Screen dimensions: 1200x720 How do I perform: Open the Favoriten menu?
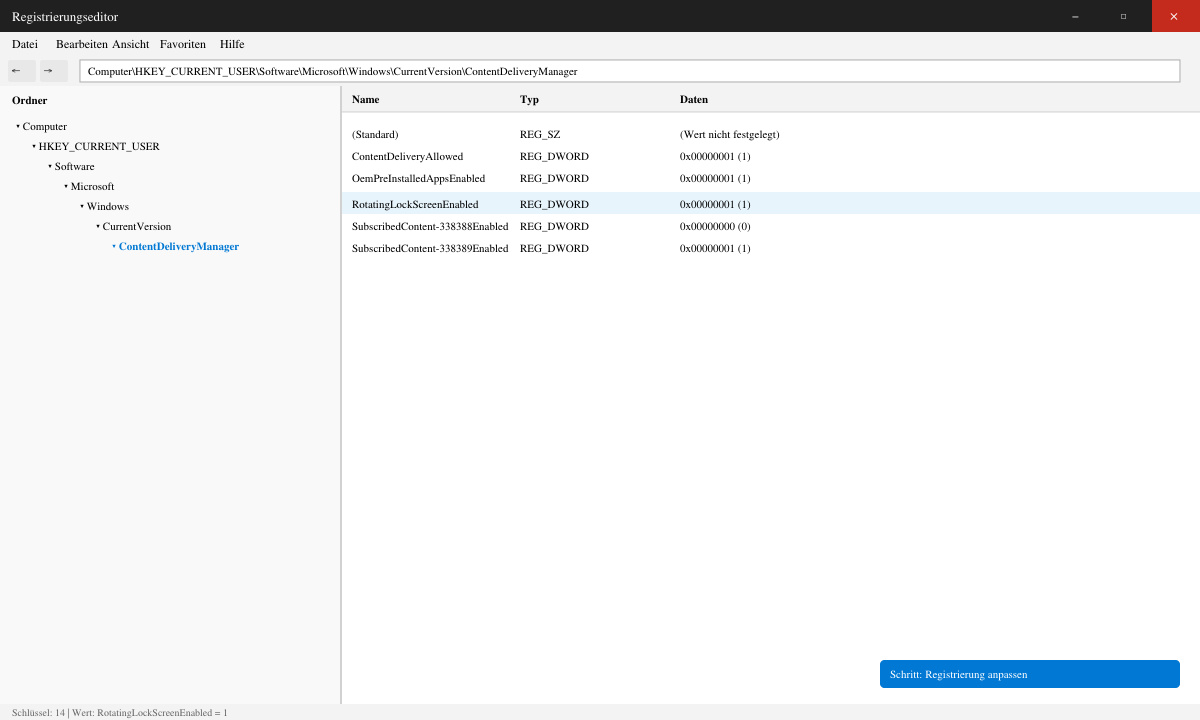pyautogui.click(x=183, y=44)
